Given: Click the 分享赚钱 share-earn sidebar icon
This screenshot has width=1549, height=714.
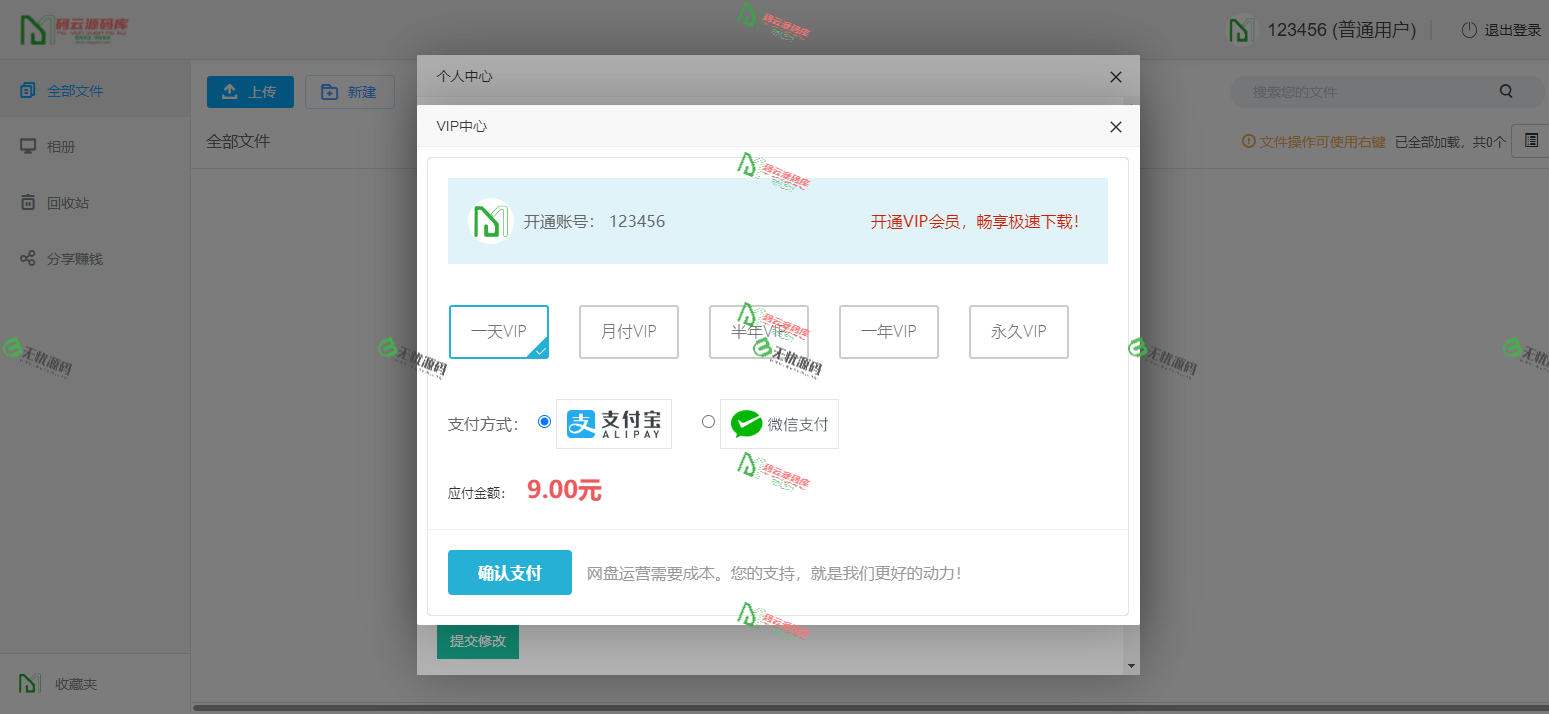Looking at the screenshot, I should click(29, 258).
